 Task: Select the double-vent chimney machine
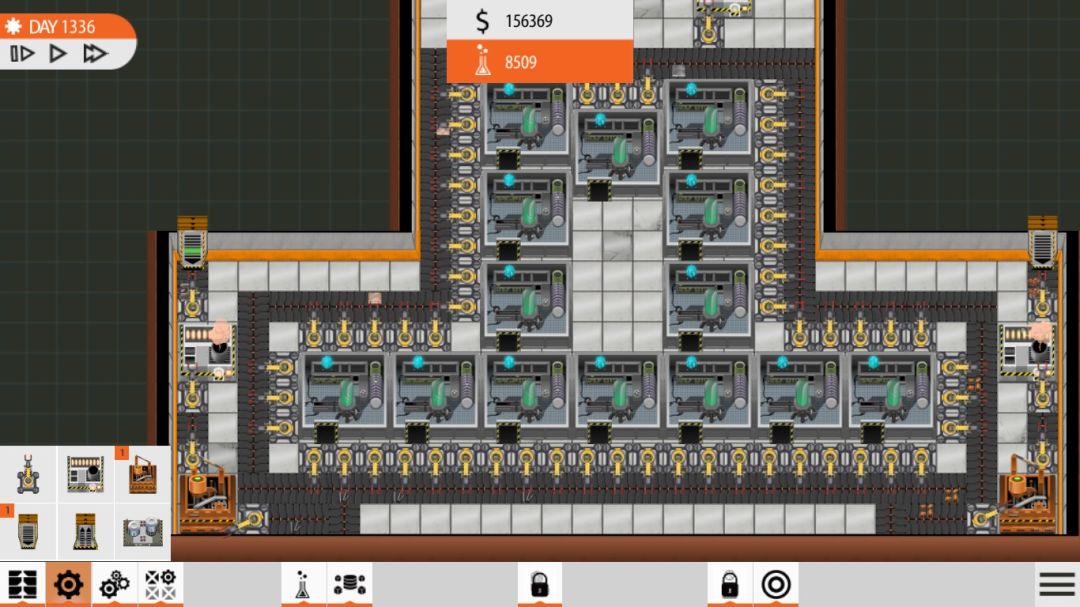coord(85,530)
